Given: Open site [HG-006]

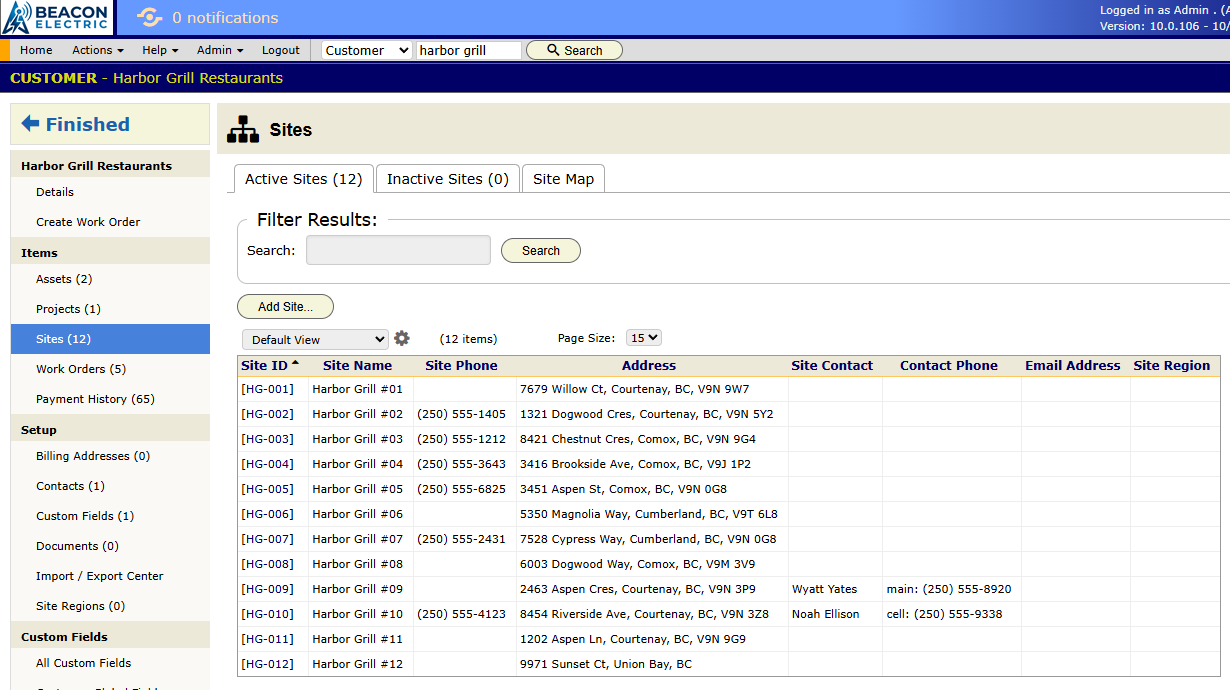Looking at the screenshot, I should tap(268, 514).
